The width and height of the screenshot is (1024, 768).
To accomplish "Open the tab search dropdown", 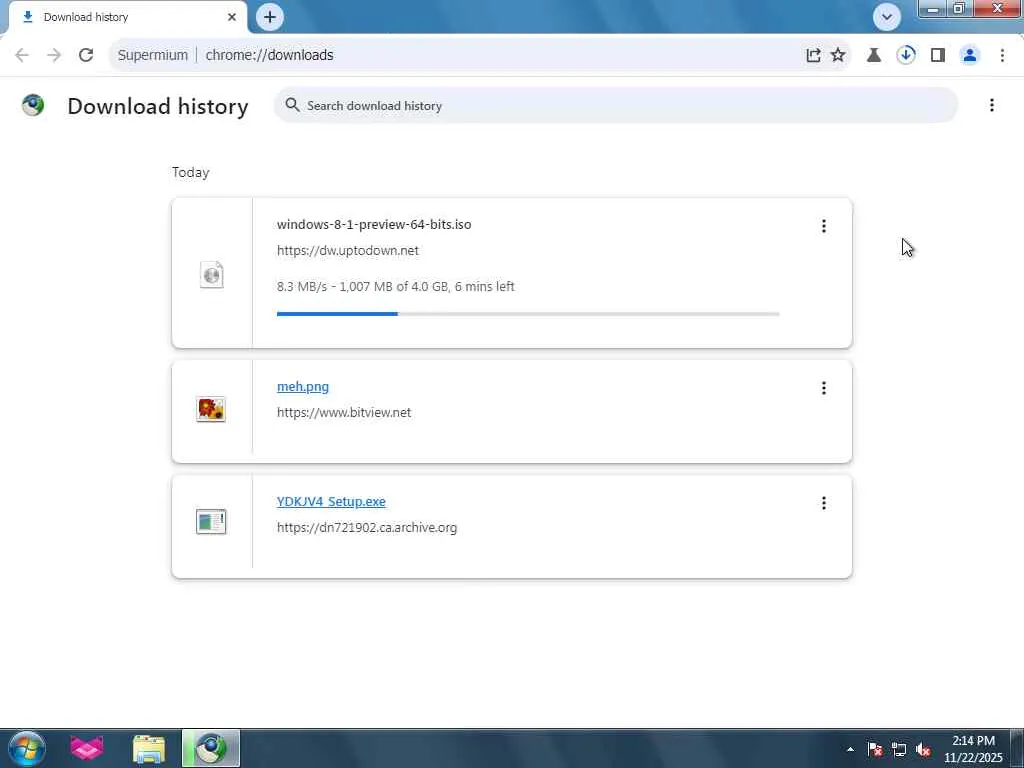I will (x=887, y=17).
